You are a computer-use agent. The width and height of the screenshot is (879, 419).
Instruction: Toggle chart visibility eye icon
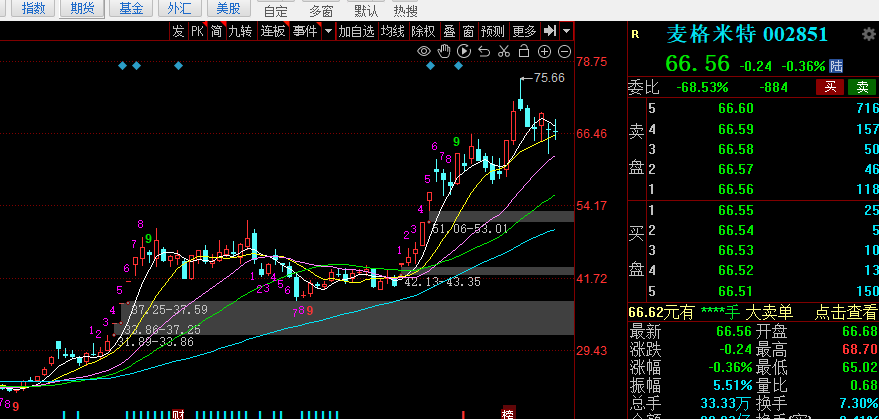coord(424,52)
